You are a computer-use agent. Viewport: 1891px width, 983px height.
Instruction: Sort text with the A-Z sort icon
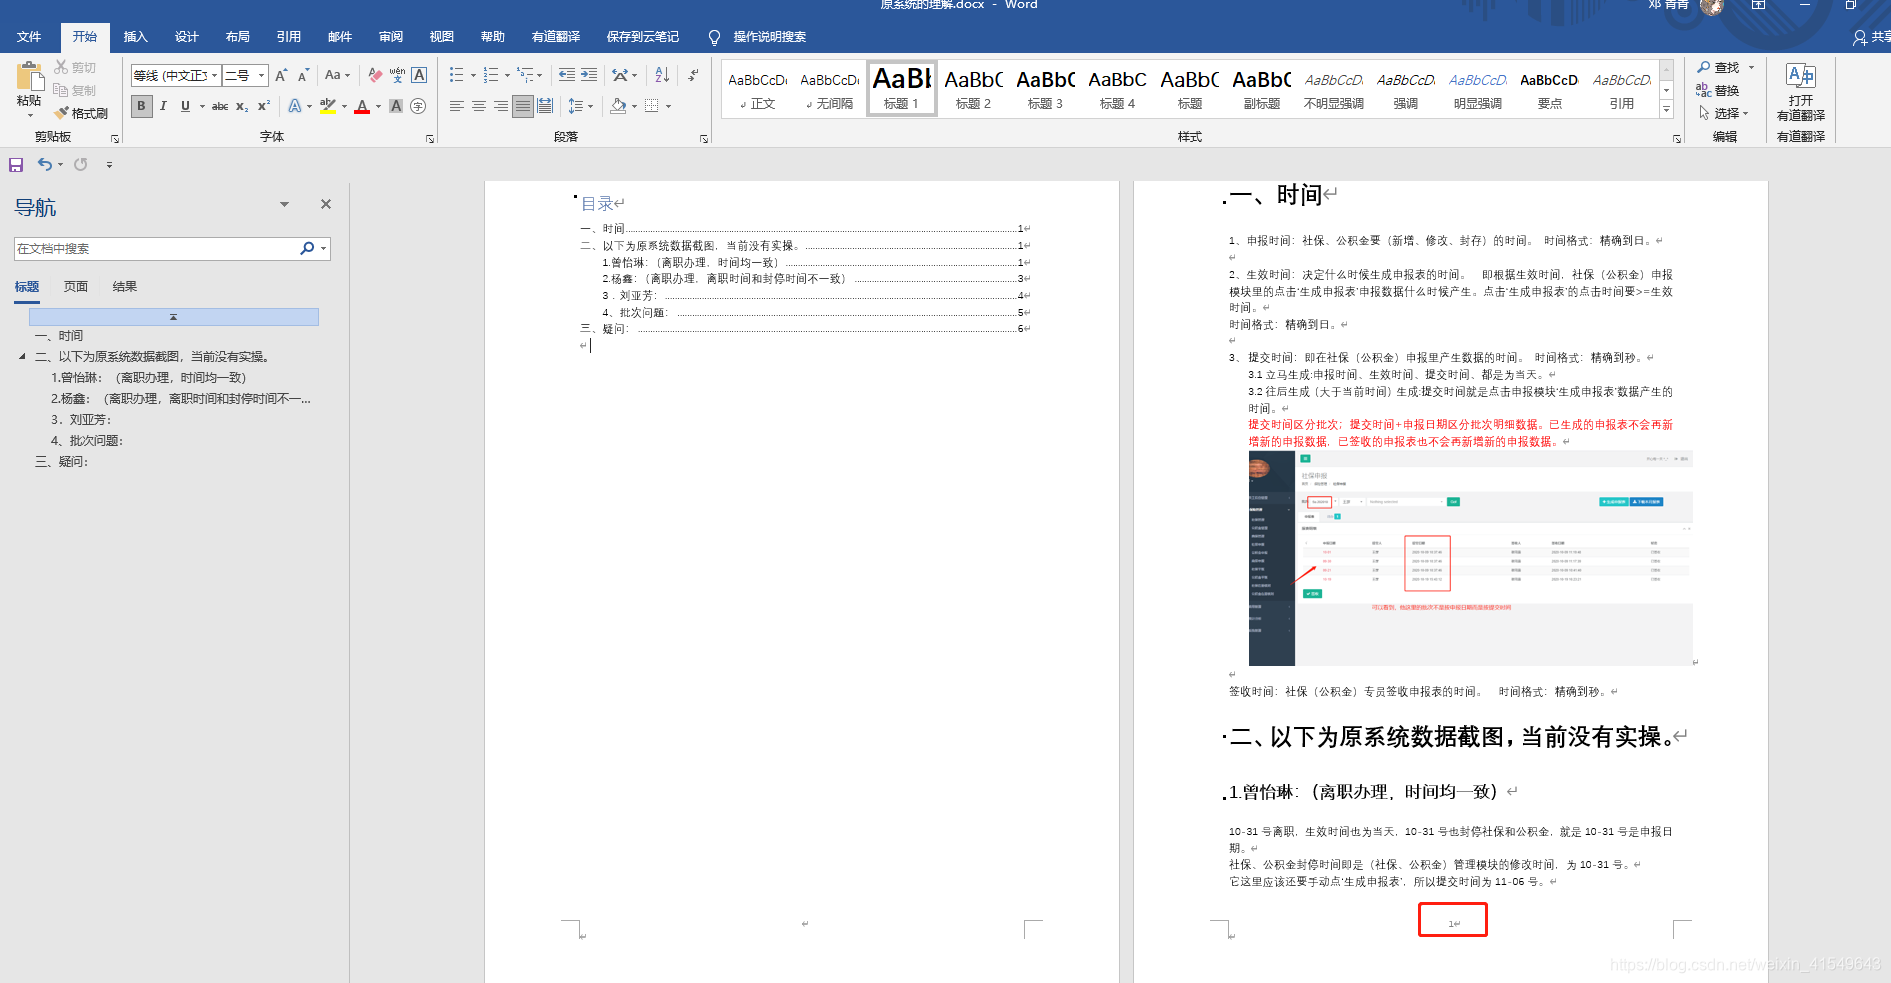(x=662, y=75)
